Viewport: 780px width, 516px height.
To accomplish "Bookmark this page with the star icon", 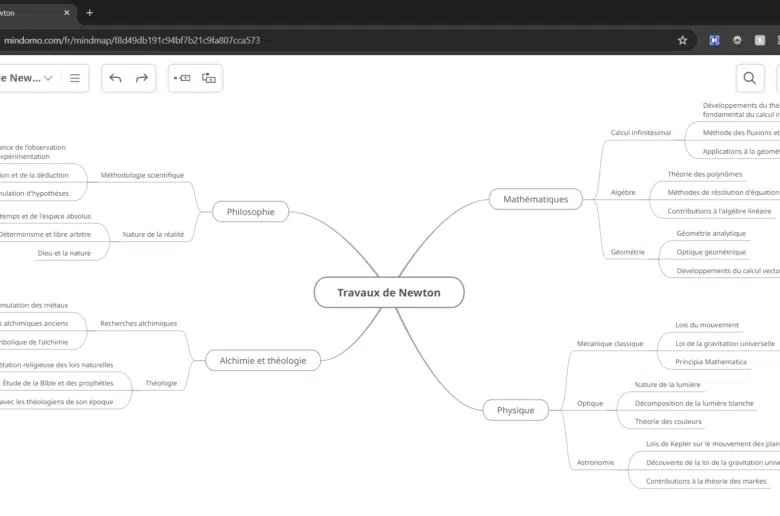I will click(x=682, y=40).
